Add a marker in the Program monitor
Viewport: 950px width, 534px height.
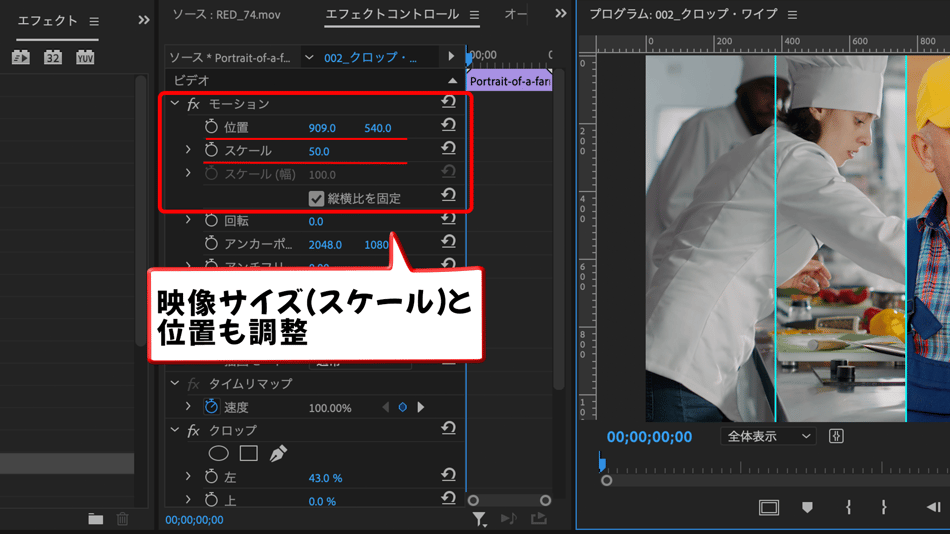(x=807, y=508)
